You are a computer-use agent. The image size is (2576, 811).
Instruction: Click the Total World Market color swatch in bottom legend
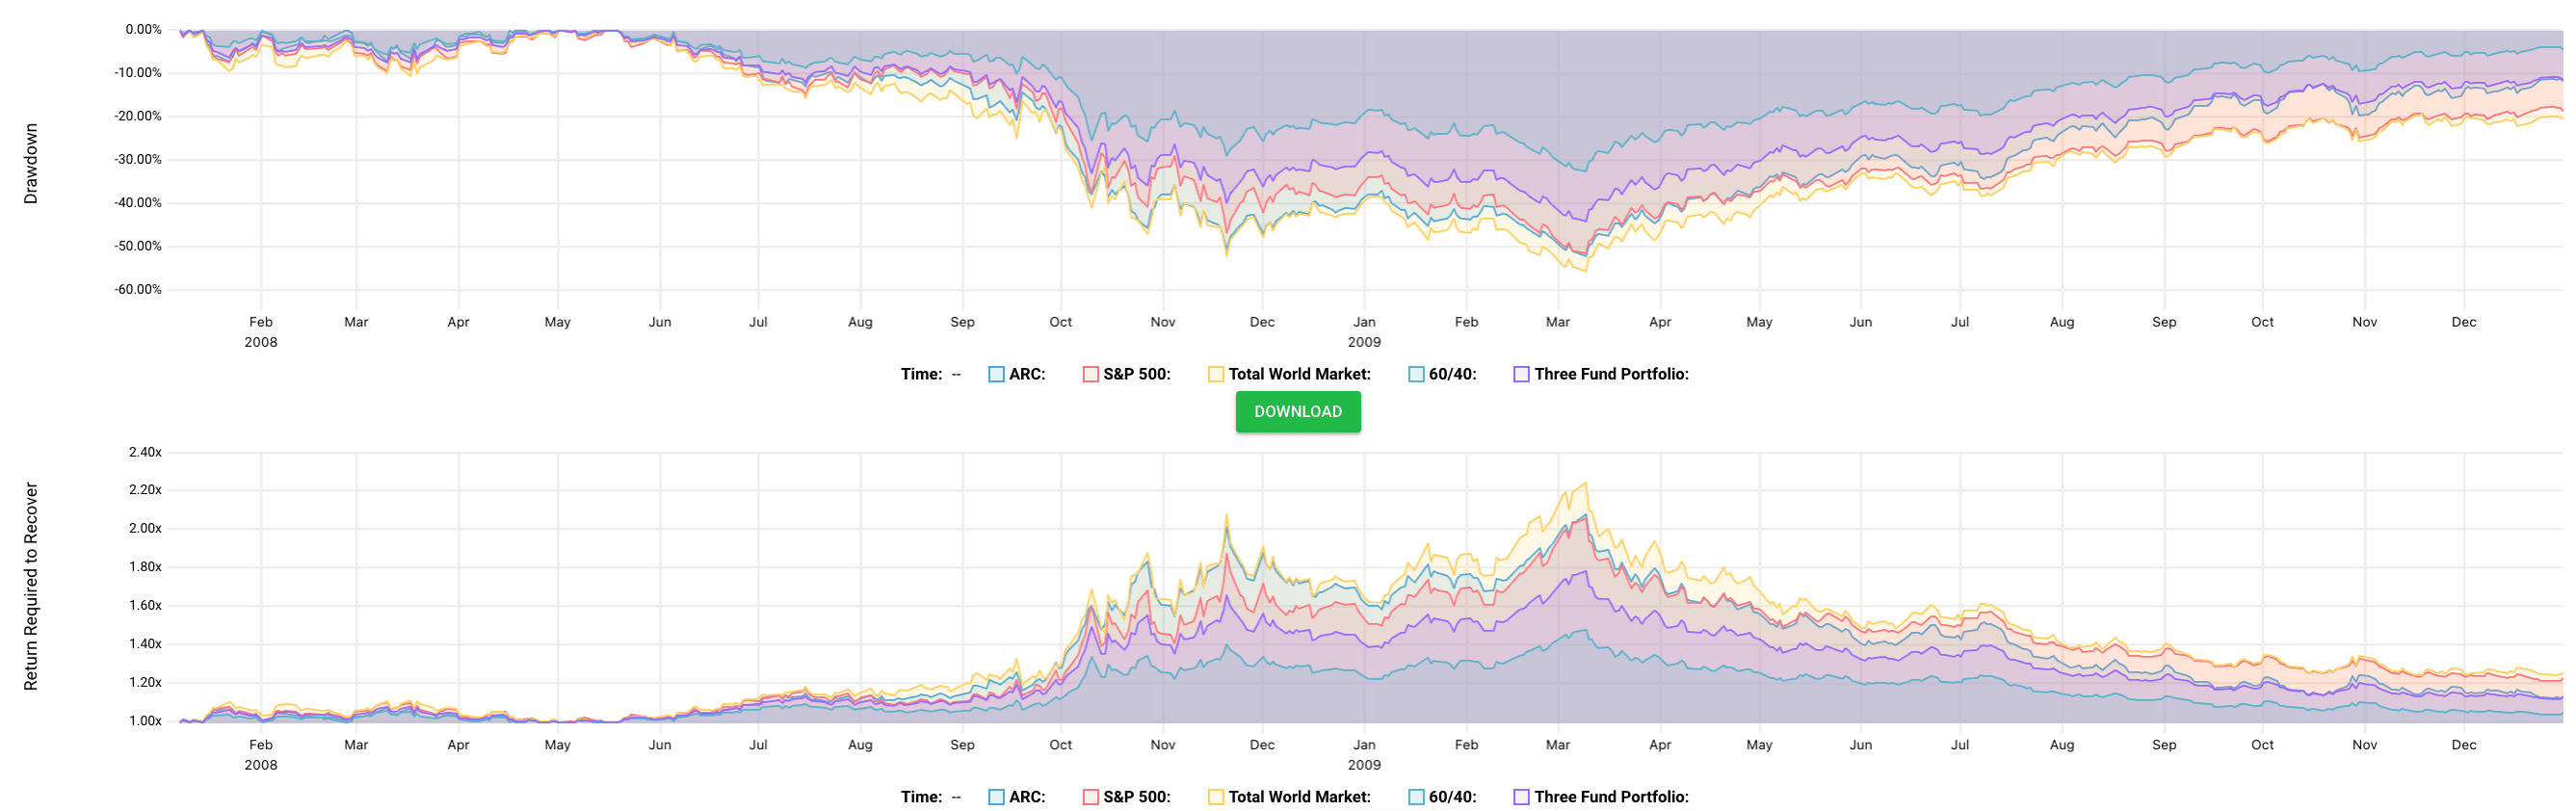(1217, 796)
